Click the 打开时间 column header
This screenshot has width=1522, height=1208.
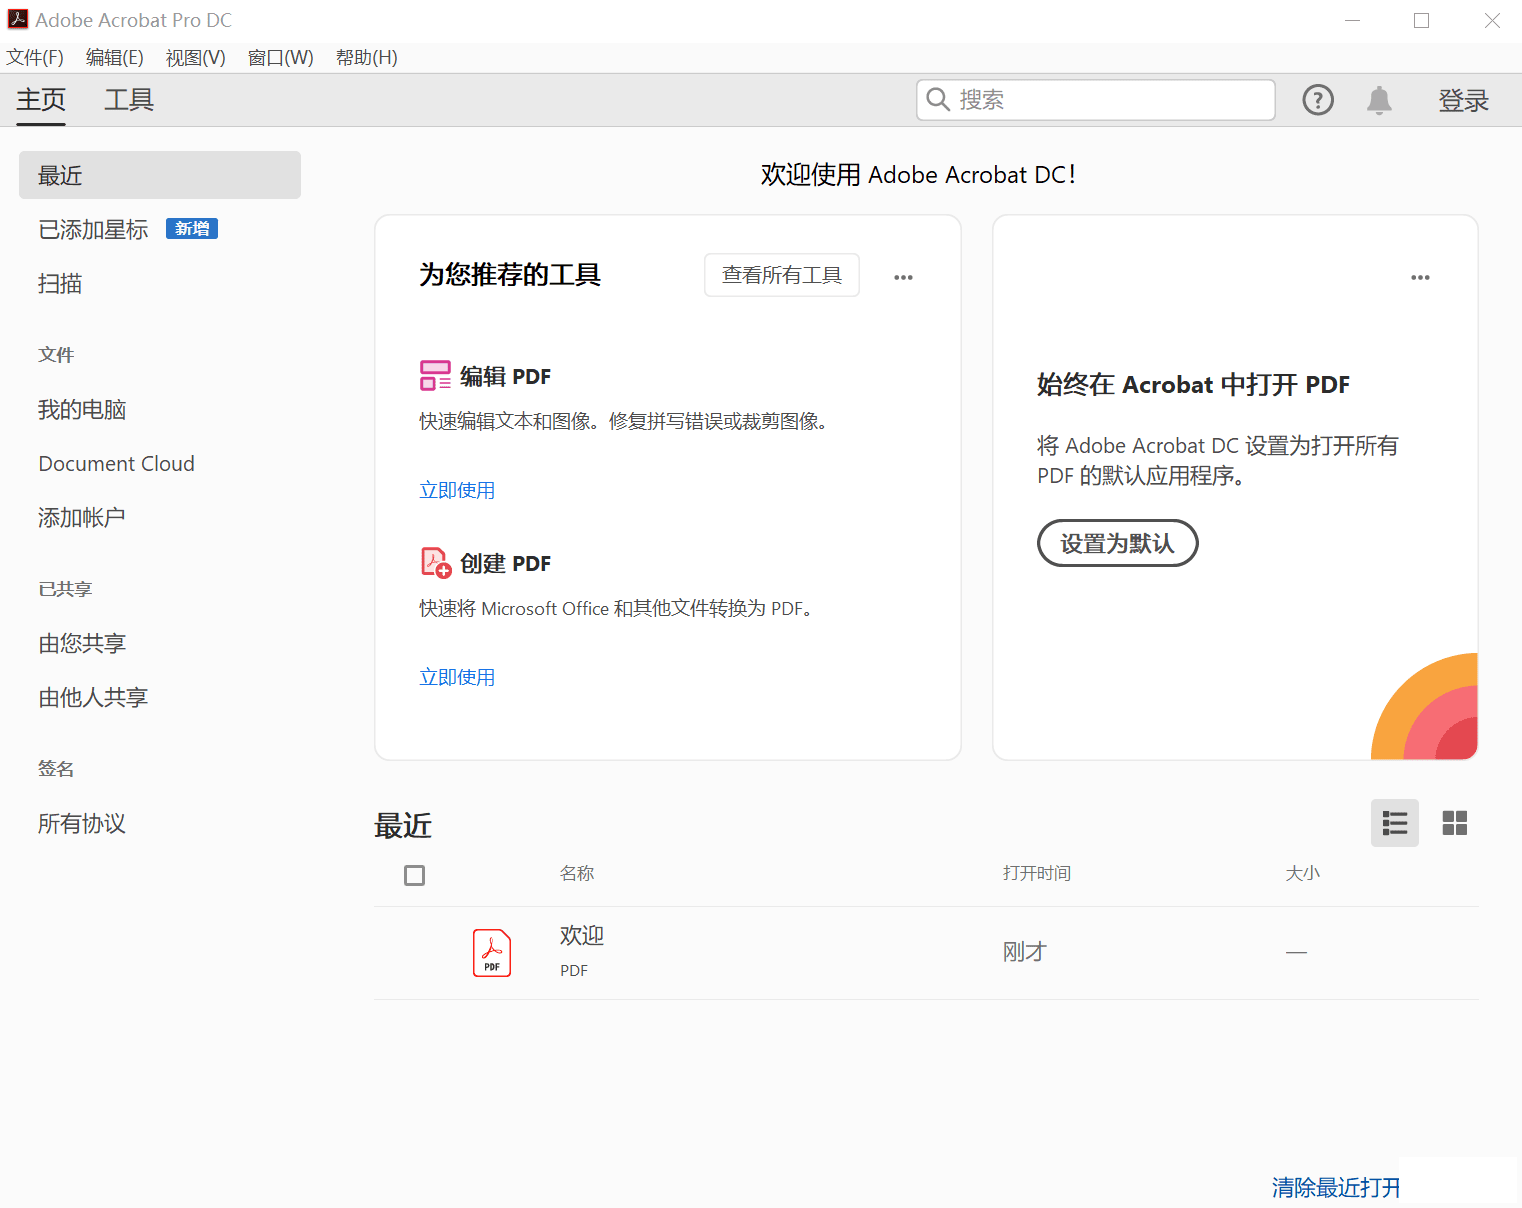(x=1037, y=873)
